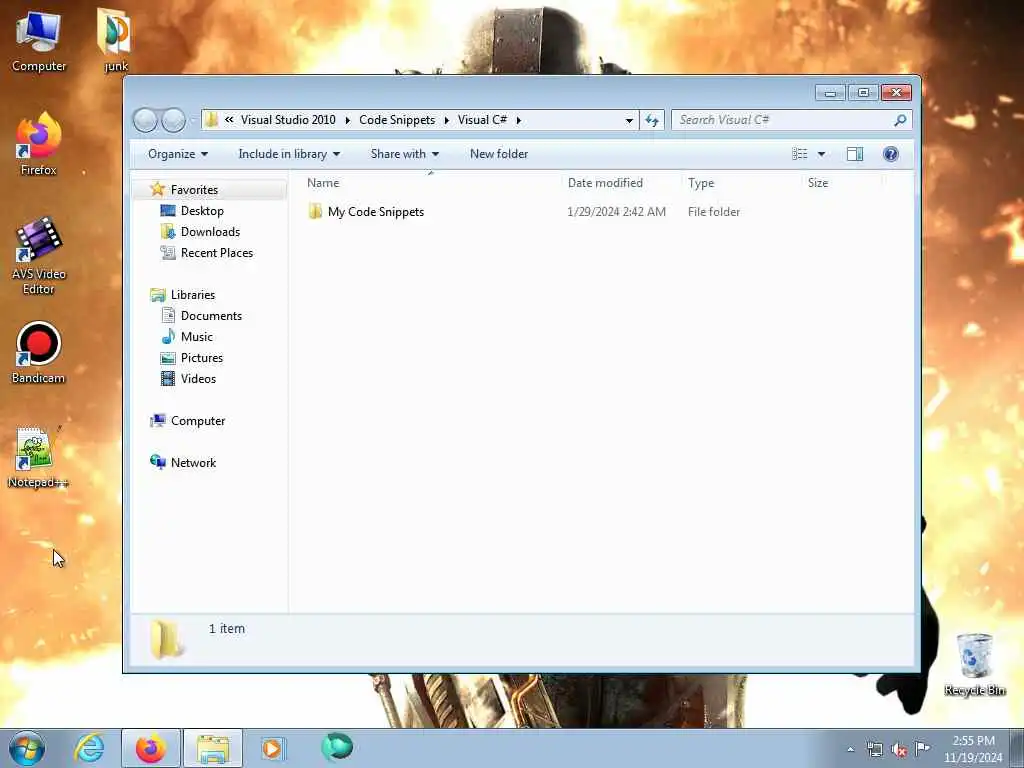Click the Explorer Forward button
1024x768 pixels.
(x=173, y=120)
